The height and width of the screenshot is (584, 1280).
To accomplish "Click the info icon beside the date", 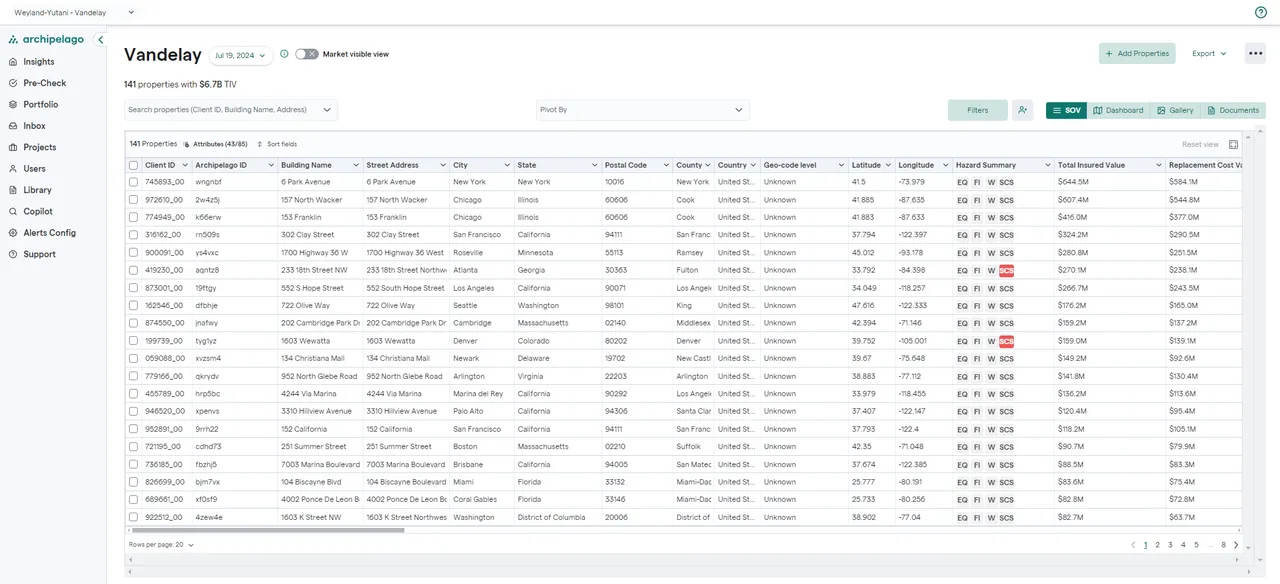I will pyautogui.click(x=284, y=54).
